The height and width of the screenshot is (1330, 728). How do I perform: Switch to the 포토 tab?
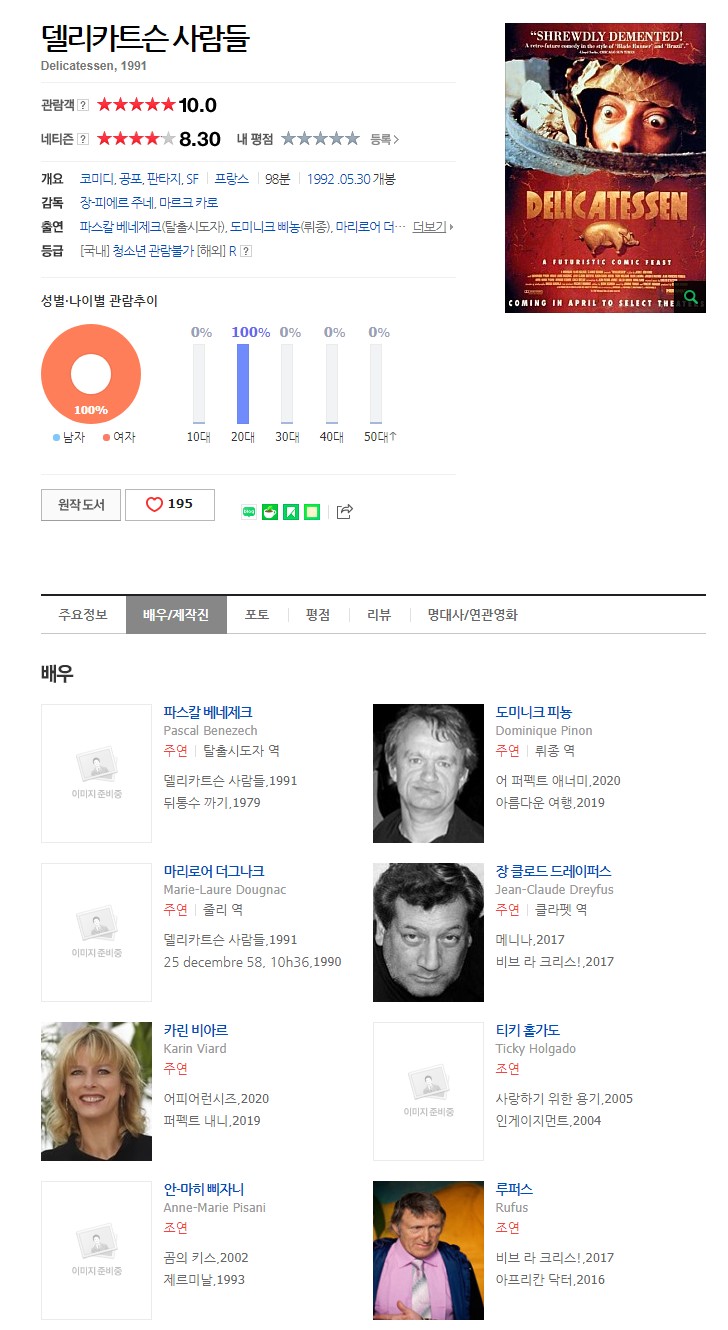coord(257,615)
